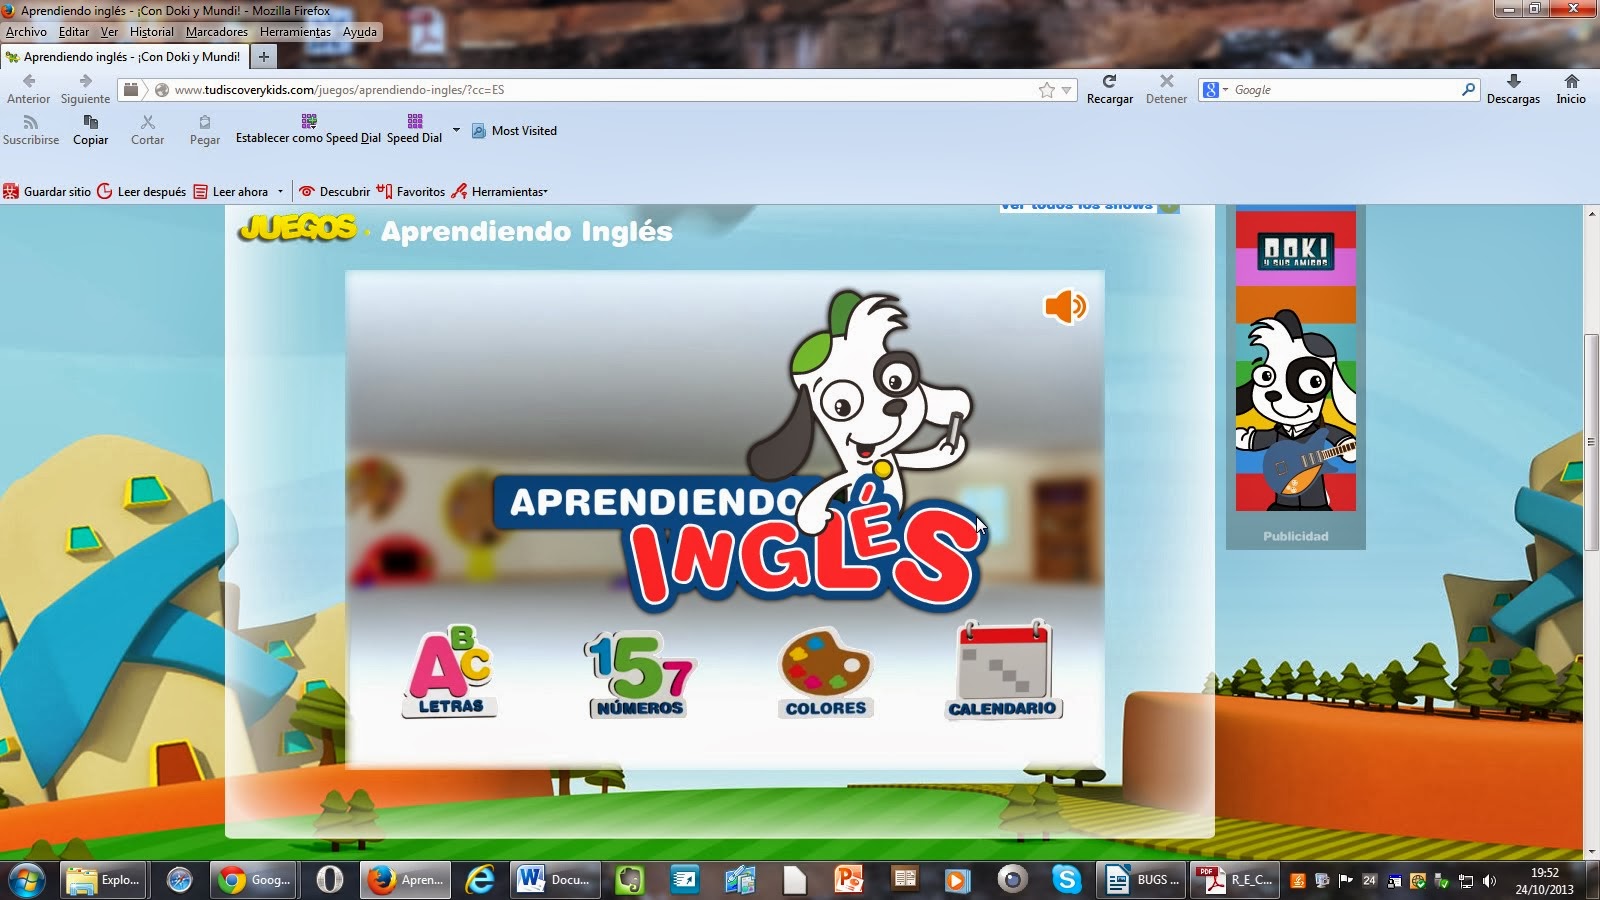The width and height of the screenshot is (1600, 900).
Task: Open the Most Visited bookmarks
Action: click(514, 131)
